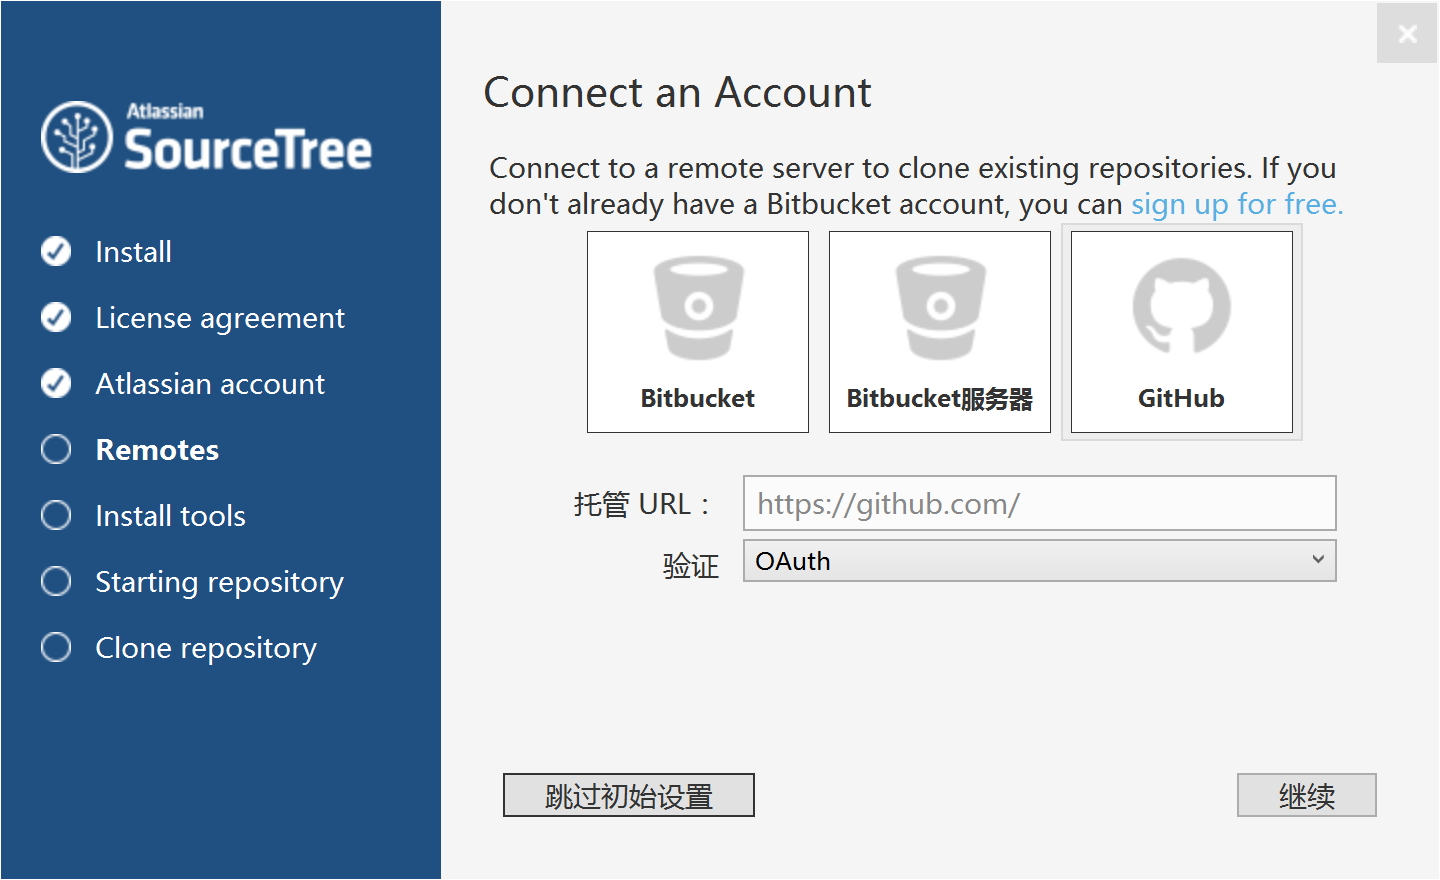The height and width of the screenshot is (880, 1440).
Task: Select the Remotes step circle
Action: (56, 449)
